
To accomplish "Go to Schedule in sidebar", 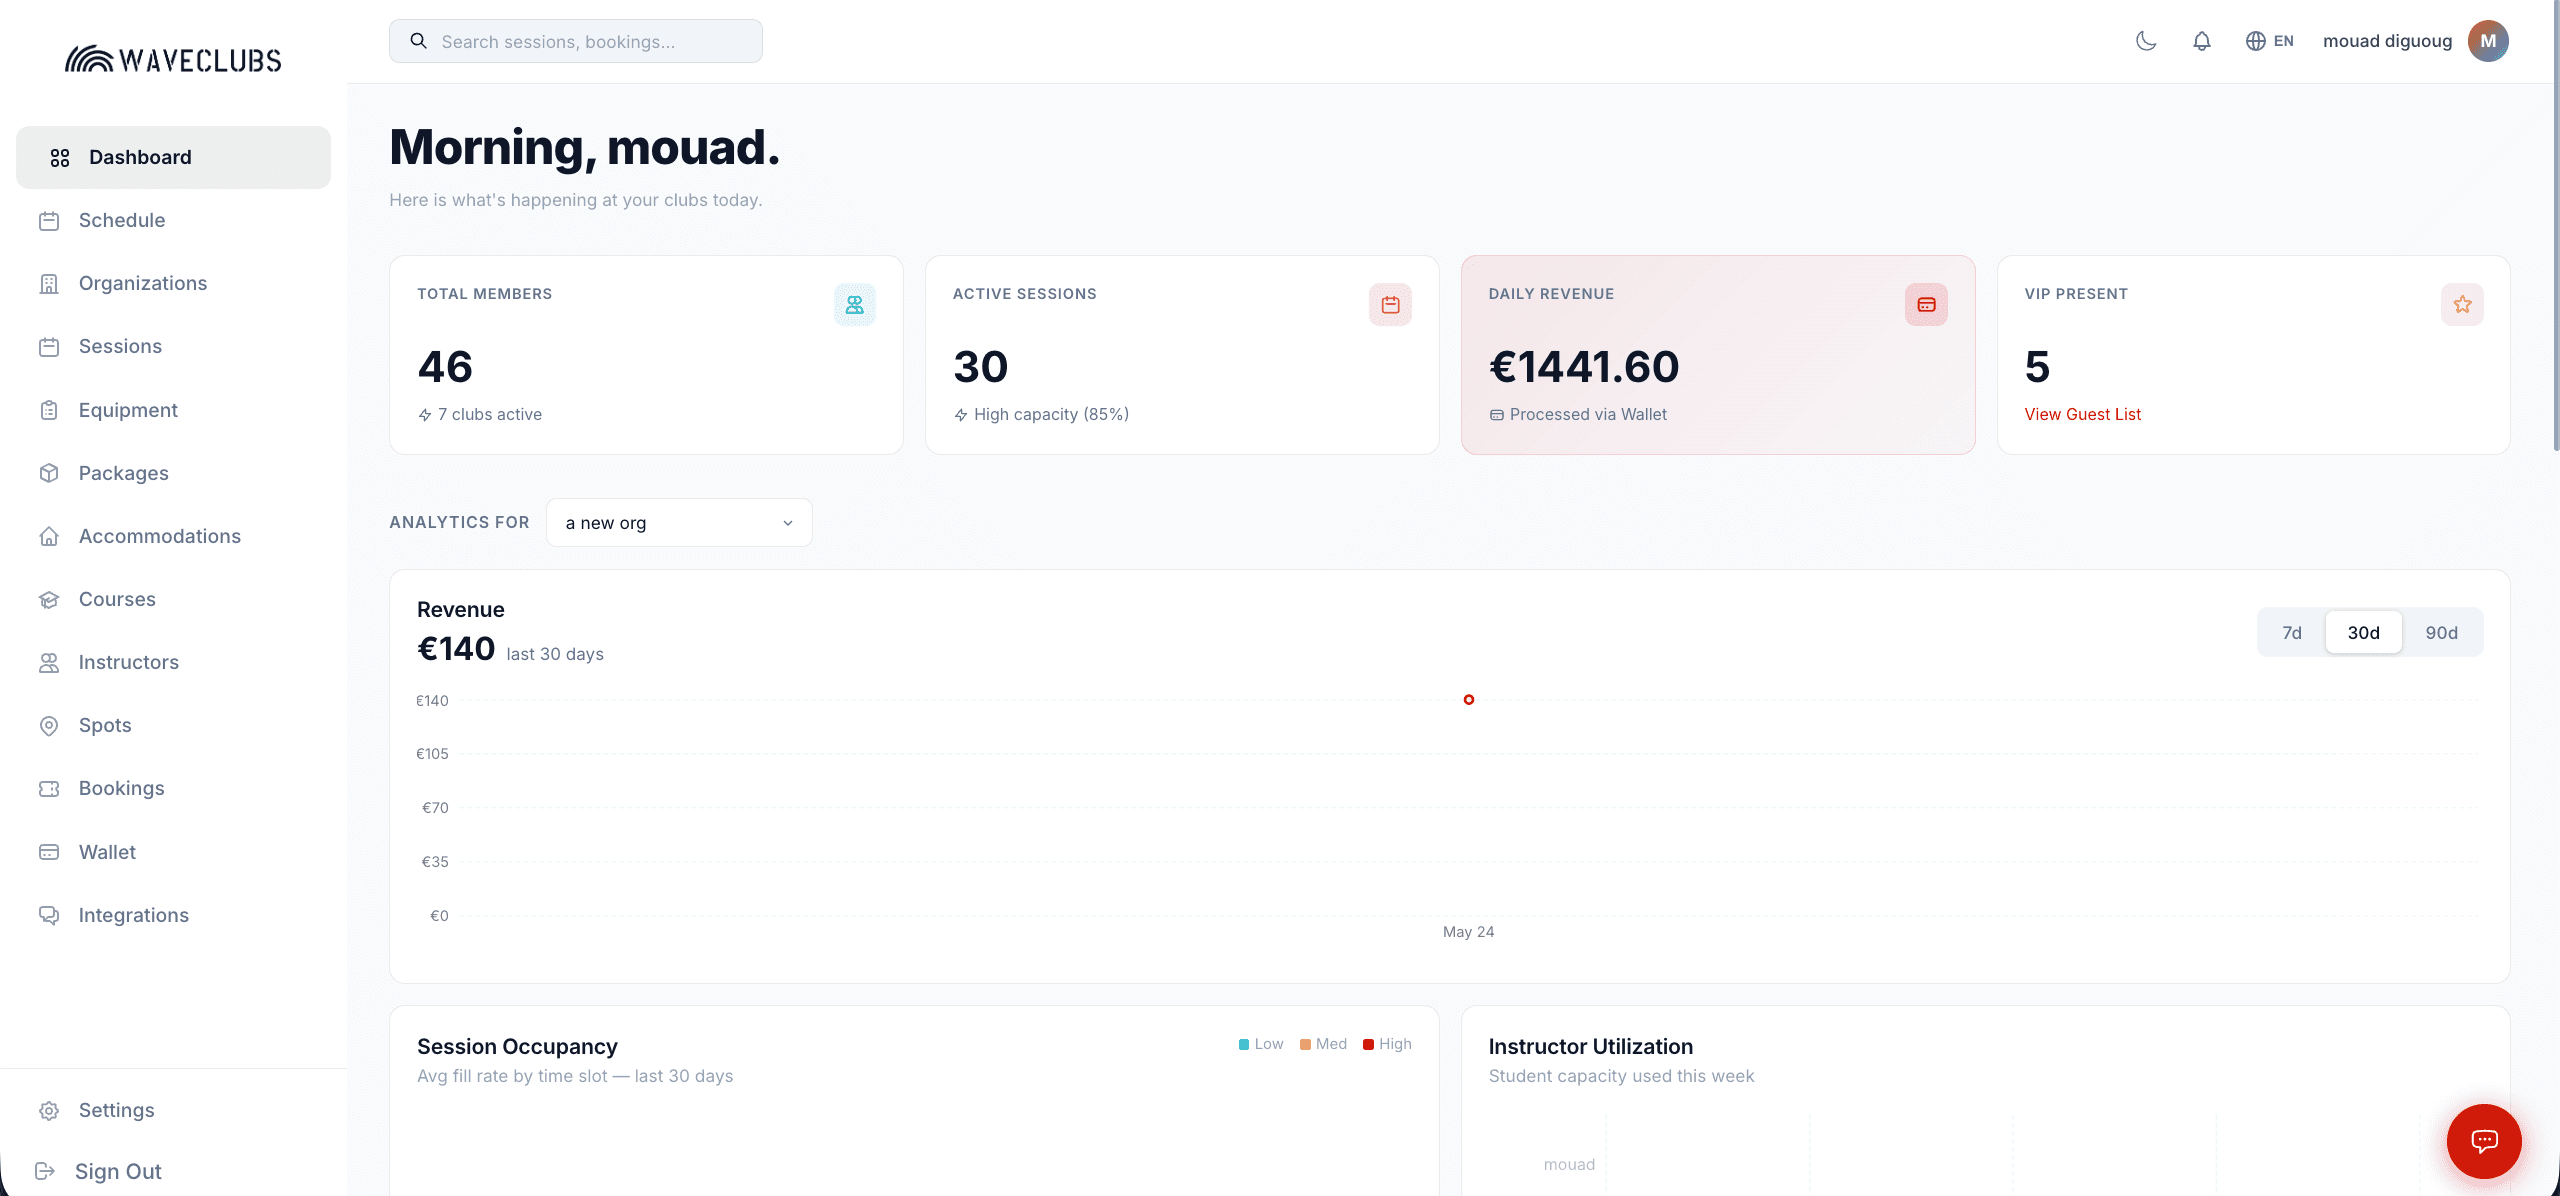I will [x=173, y=220].
